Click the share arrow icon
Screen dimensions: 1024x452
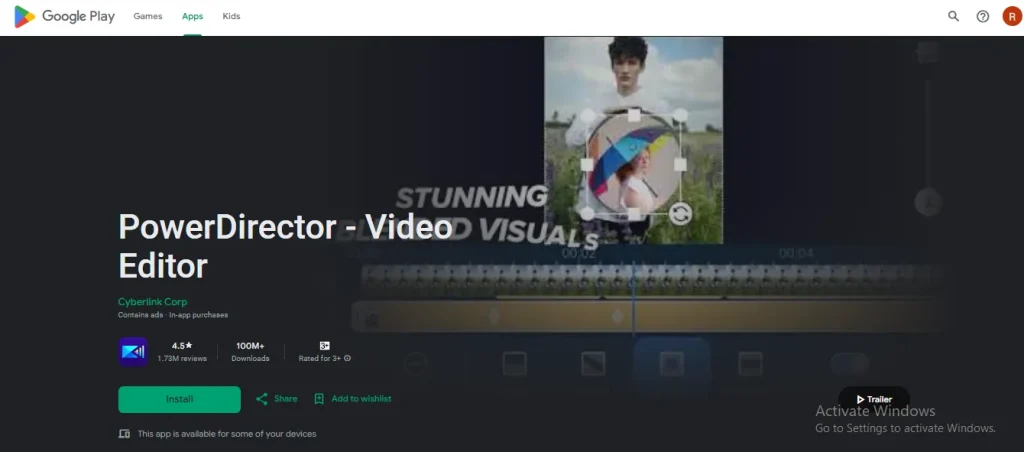coord(262,398)
